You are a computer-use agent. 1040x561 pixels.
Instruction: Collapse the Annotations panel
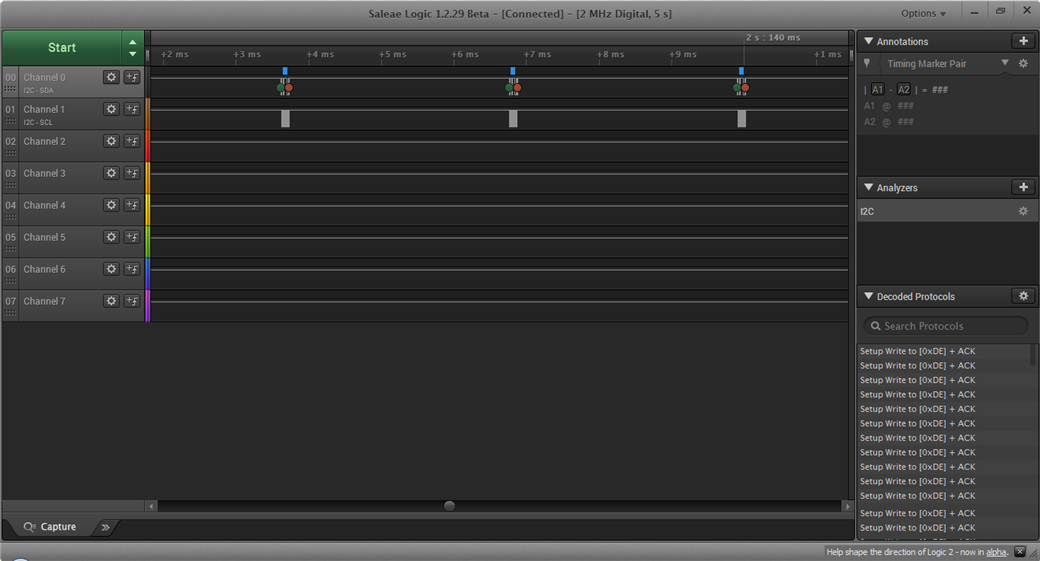pos(868,41)
